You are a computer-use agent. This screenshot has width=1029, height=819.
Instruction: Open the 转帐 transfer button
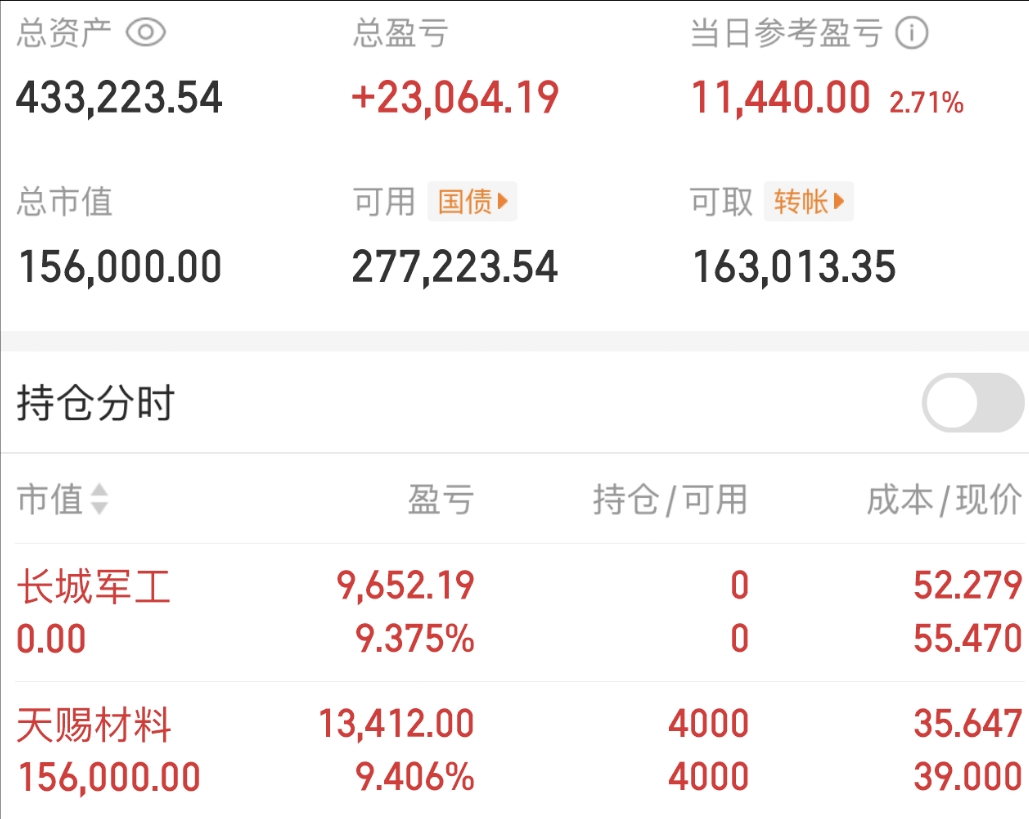coord(808,201)
